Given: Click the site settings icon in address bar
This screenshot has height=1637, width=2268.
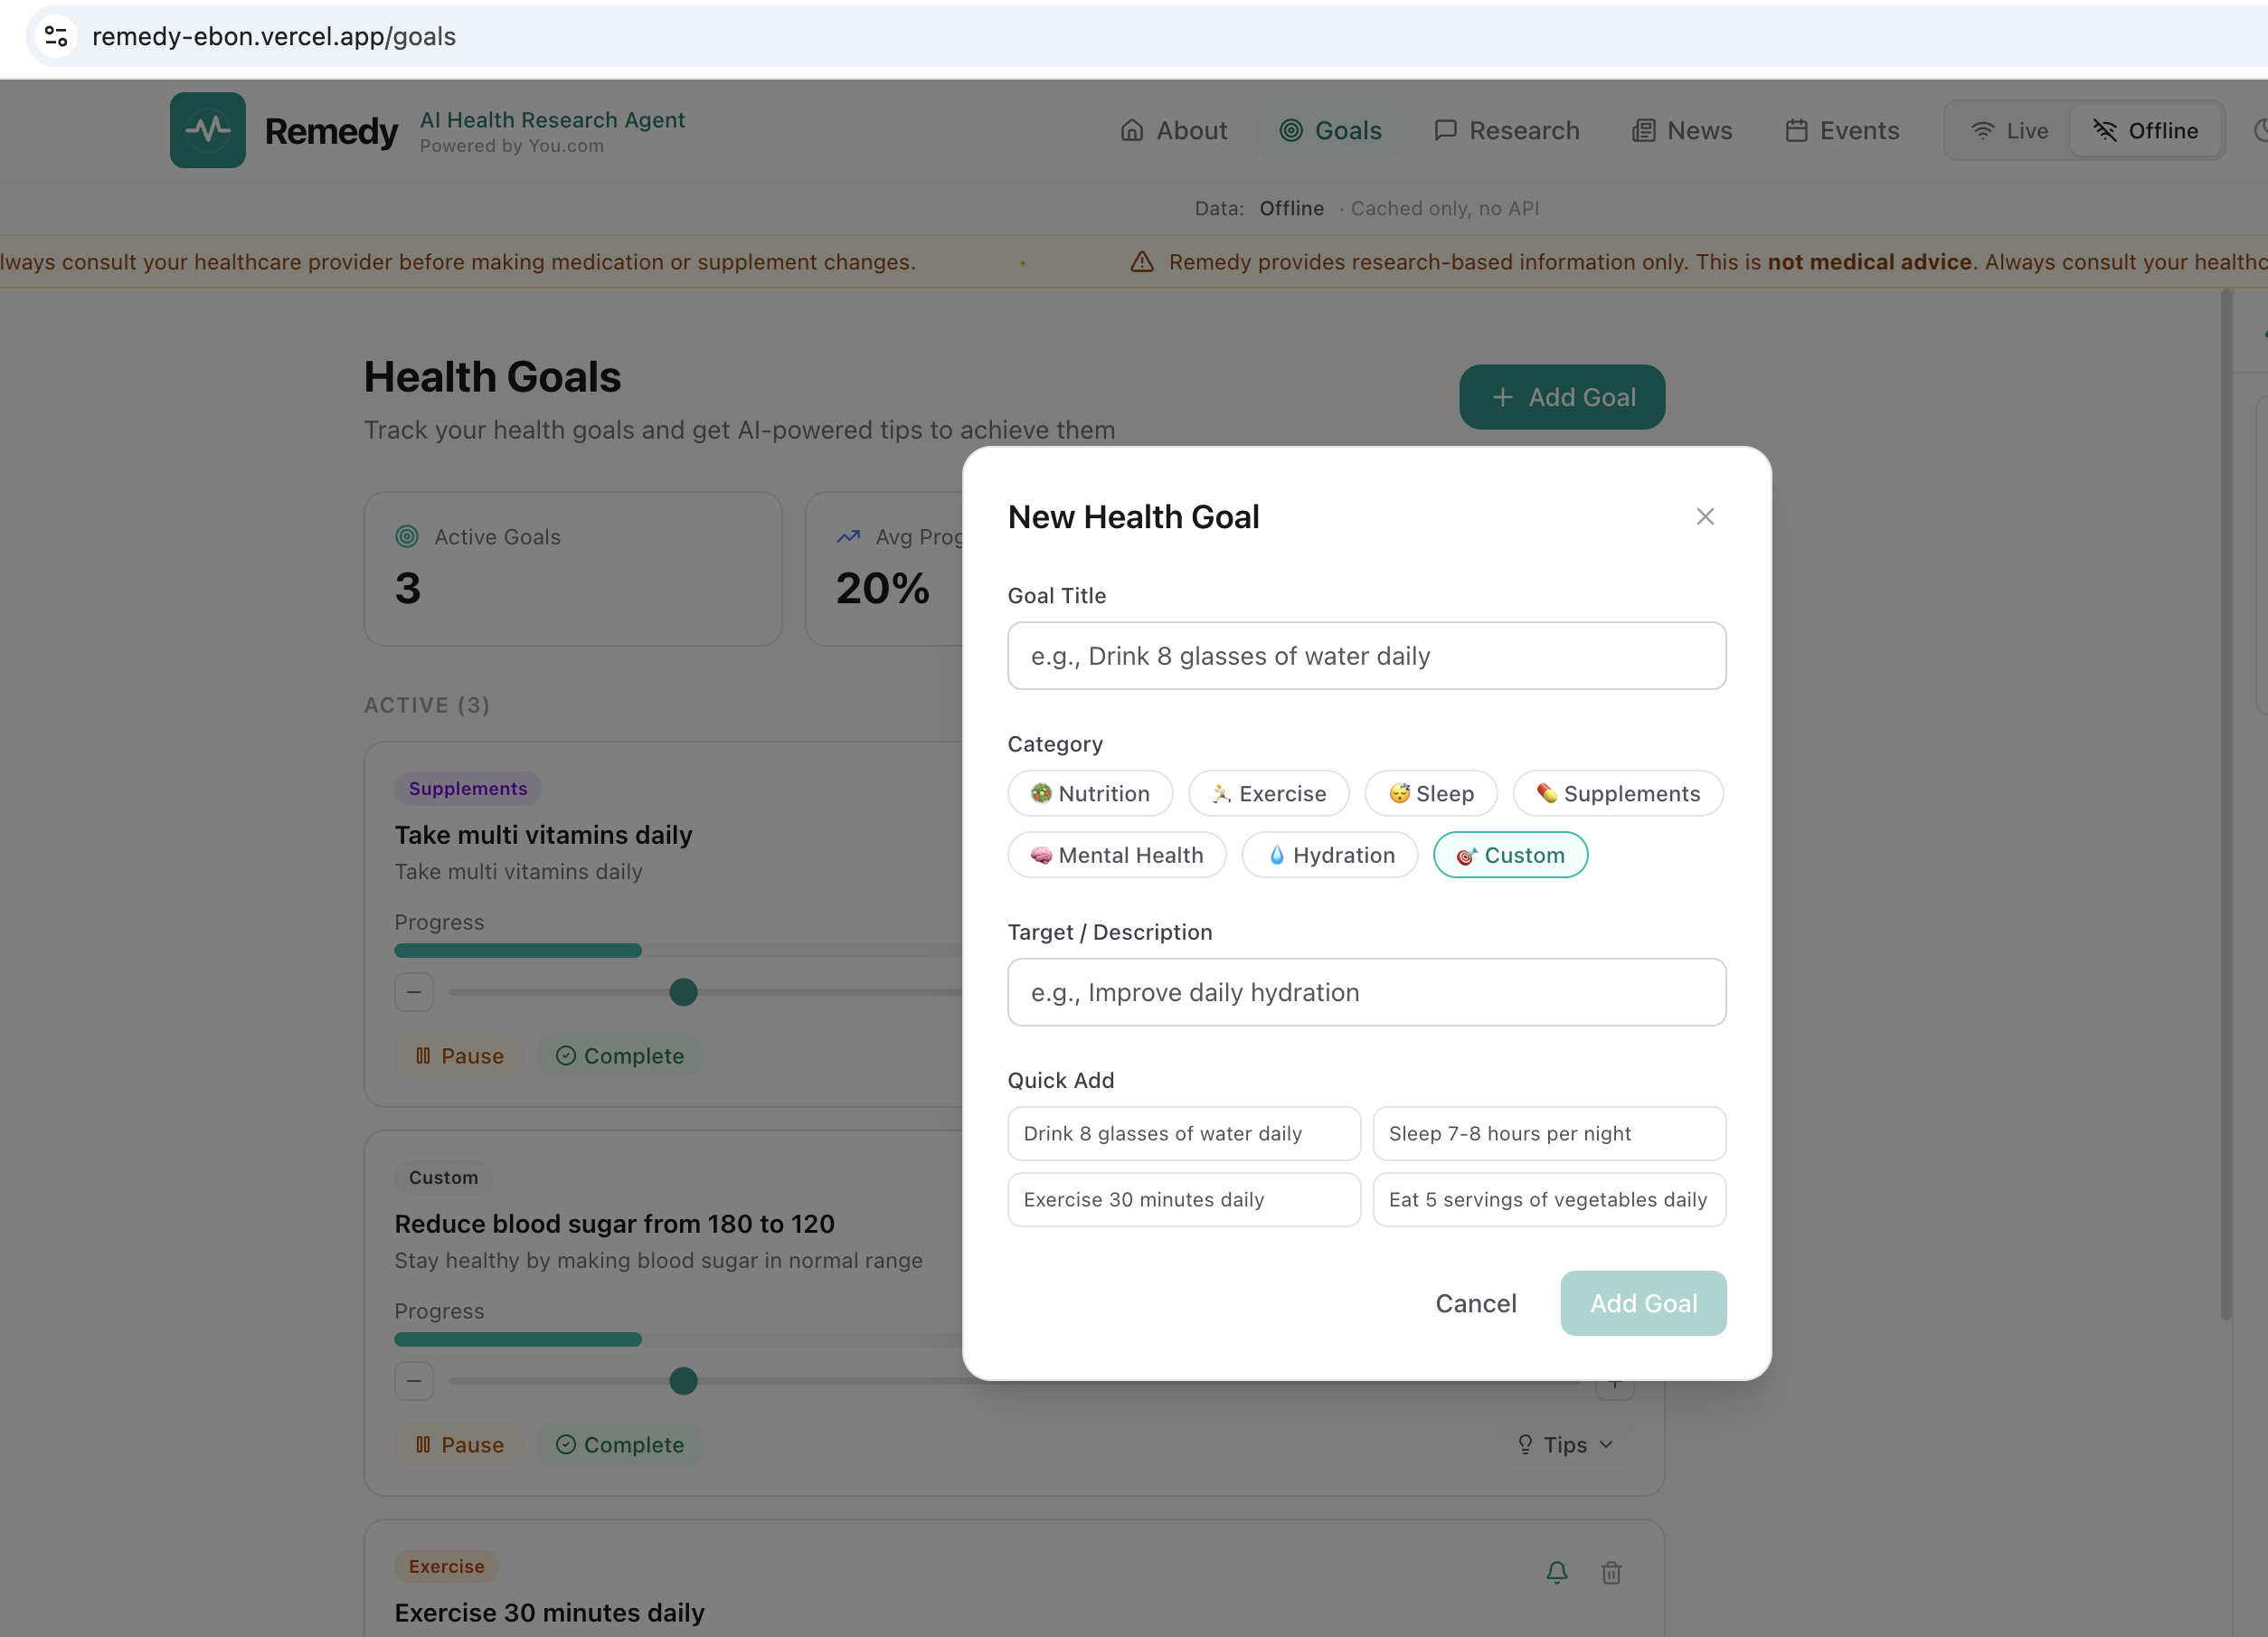Looking at the screenshot, I should click(56, 36).
